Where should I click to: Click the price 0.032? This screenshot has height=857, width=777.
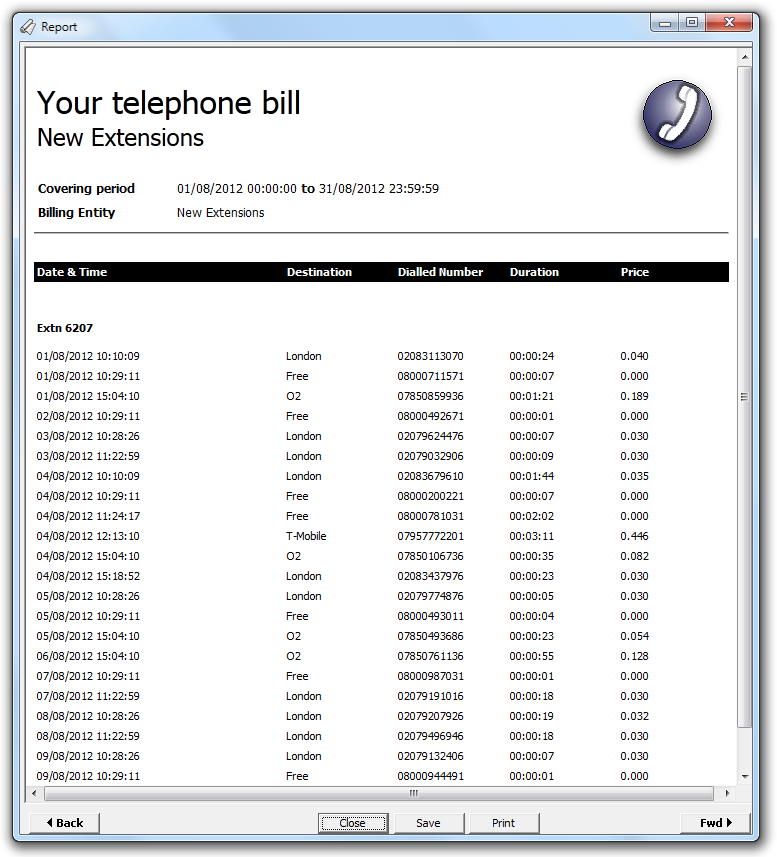click(634, 716)
